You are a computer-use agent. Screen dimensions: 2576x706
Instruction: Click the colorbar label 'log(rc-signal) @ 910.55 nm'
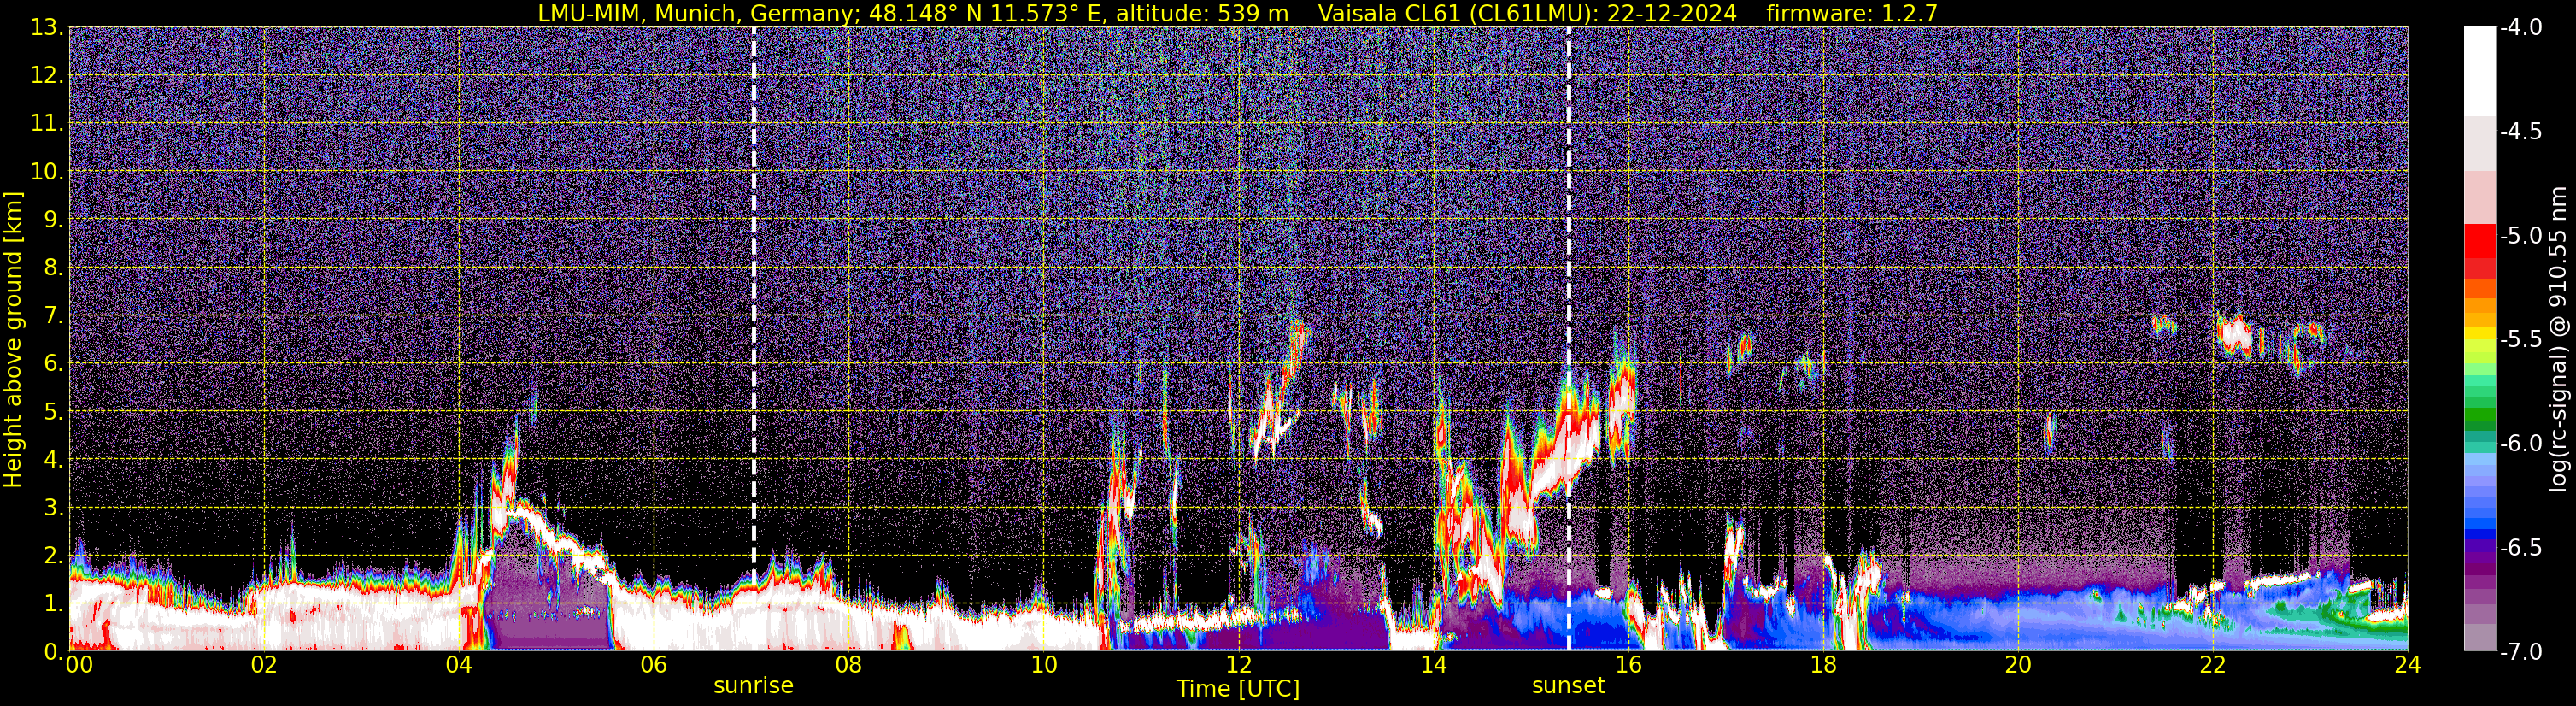(x=2557, y=339)
